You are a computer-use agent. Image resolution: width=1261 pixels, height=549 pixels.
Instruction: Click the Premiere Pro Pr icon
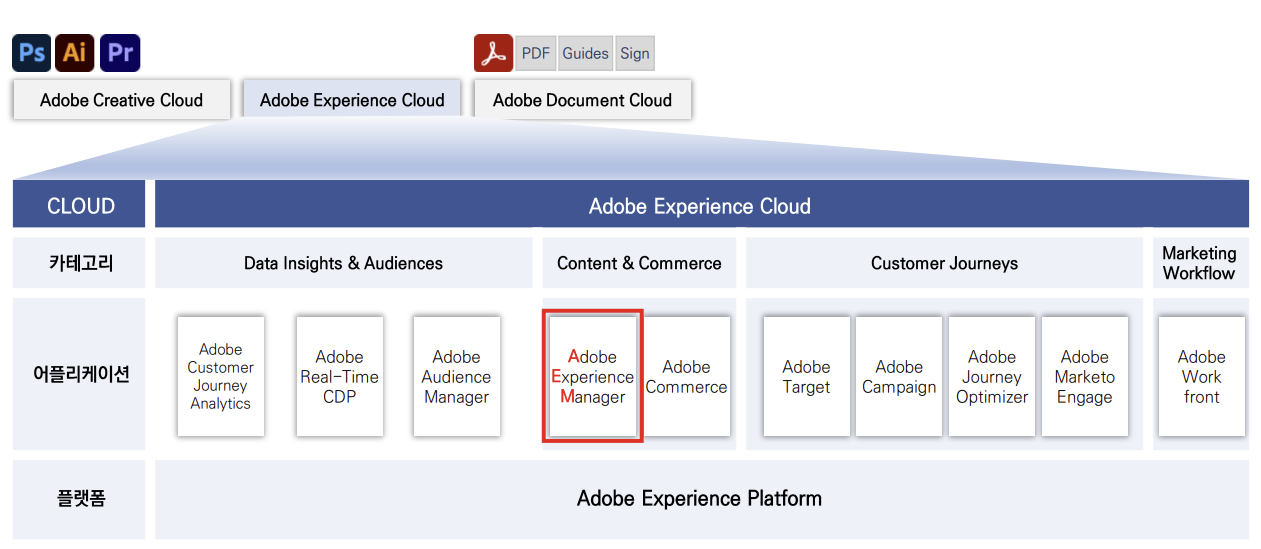click(x=120, y=53)
